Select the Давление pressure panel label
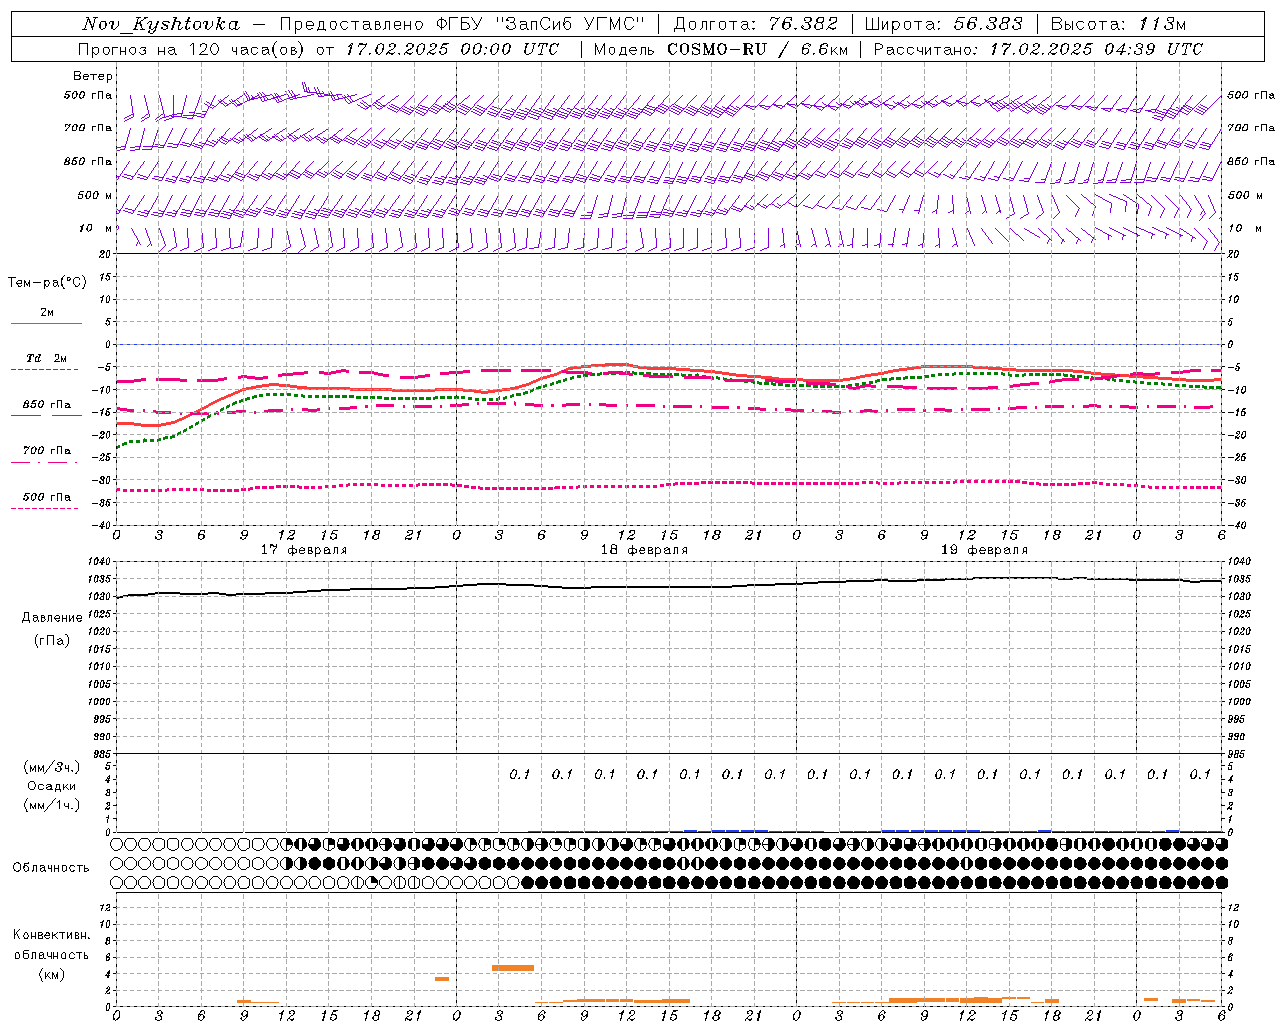This screenshot has width=1280, height=1024. [x=52, y=618]
